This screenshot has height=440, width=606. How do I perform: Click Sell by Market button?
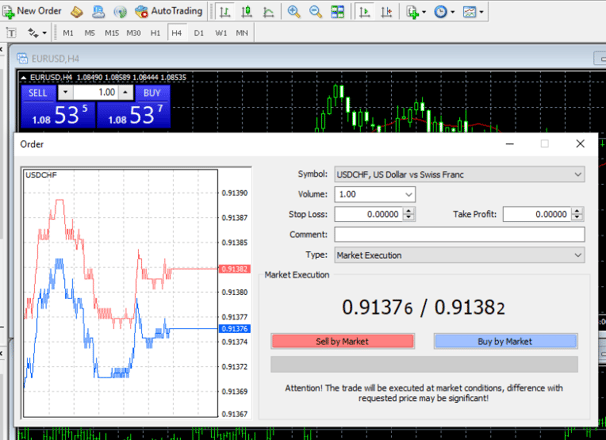(x=342, y=341)
